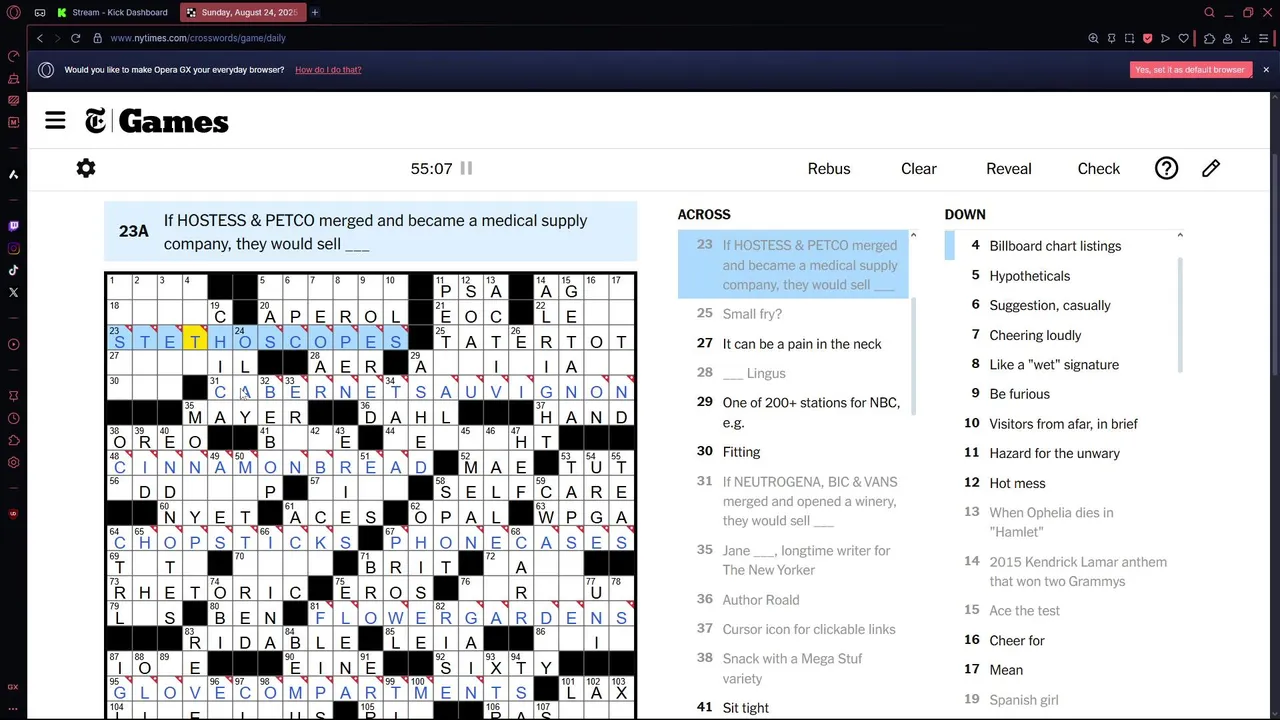Open the Clear menu
The width and height of the screenshot is (1280, 720).
(x=918, y=168)
